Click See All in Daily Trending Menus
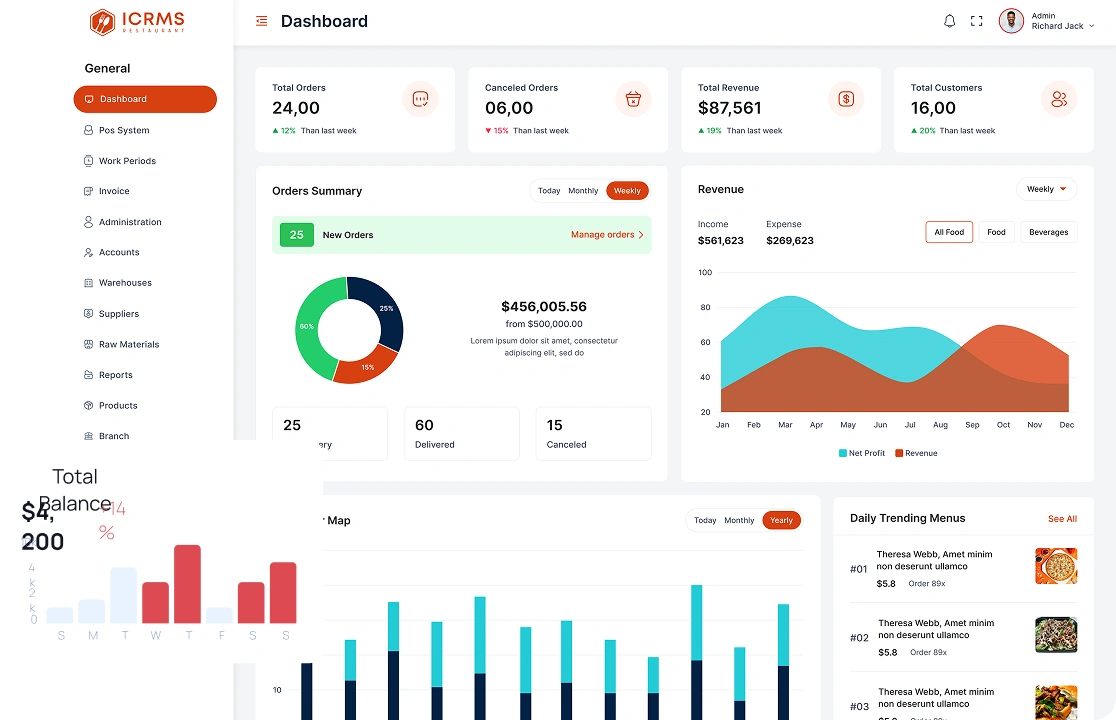 pyautogui.click(x=1062, y=519)
